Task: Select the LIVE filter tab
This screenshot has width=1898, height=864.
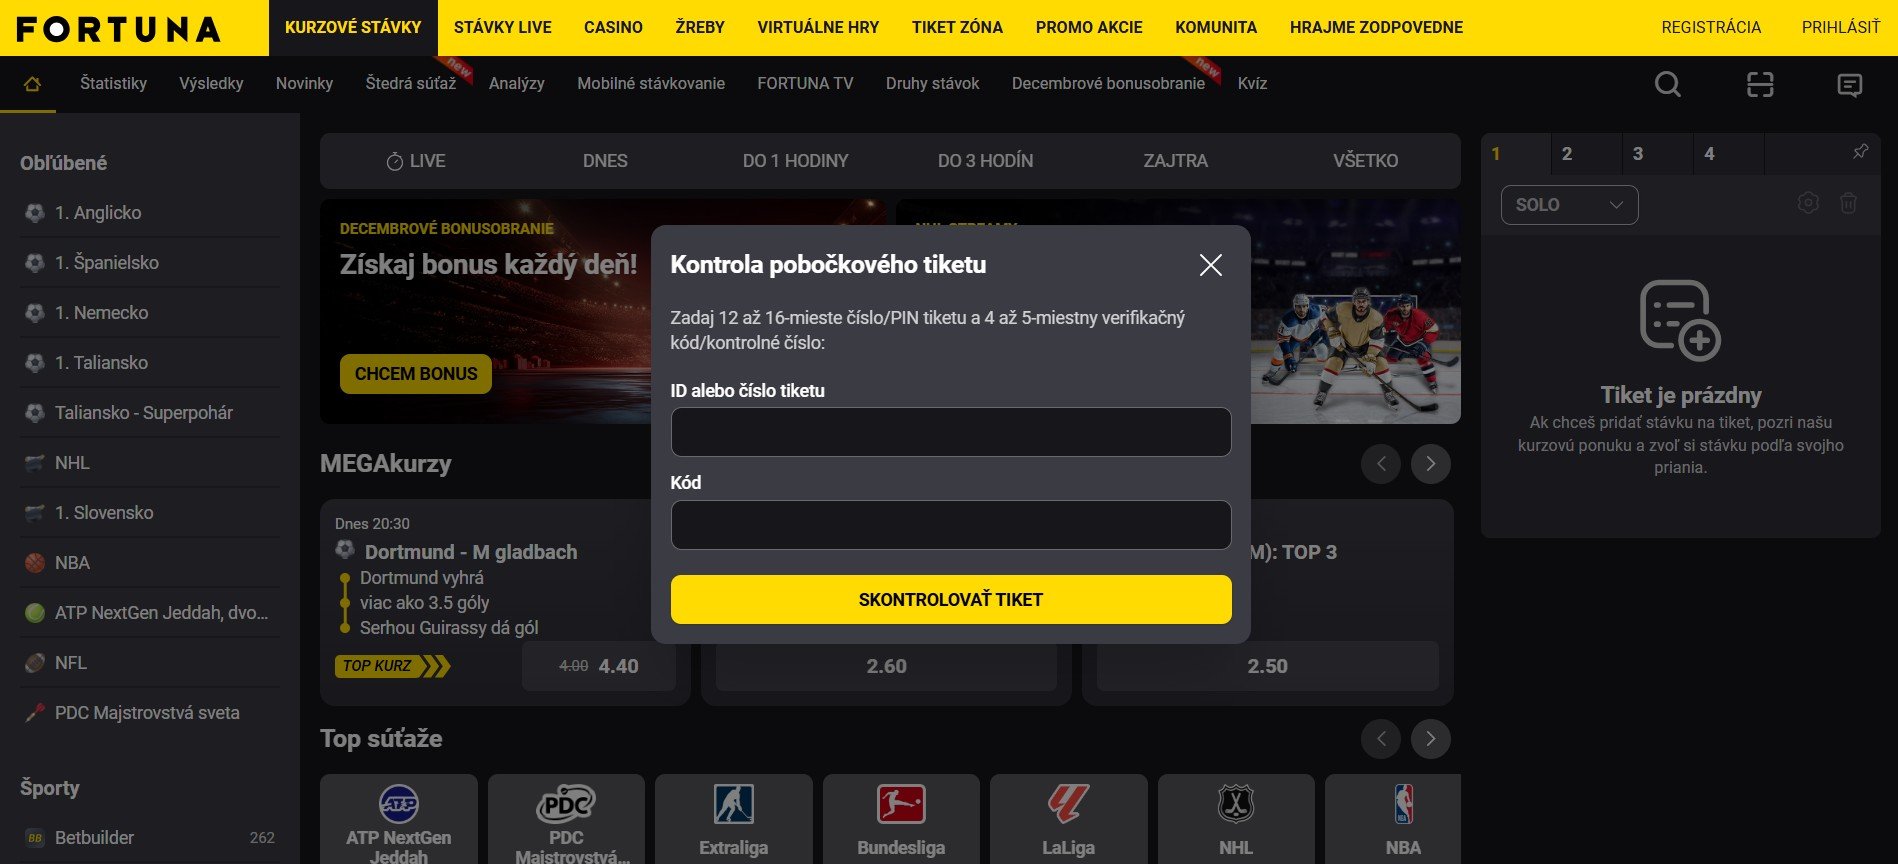Action: [416, 161]
